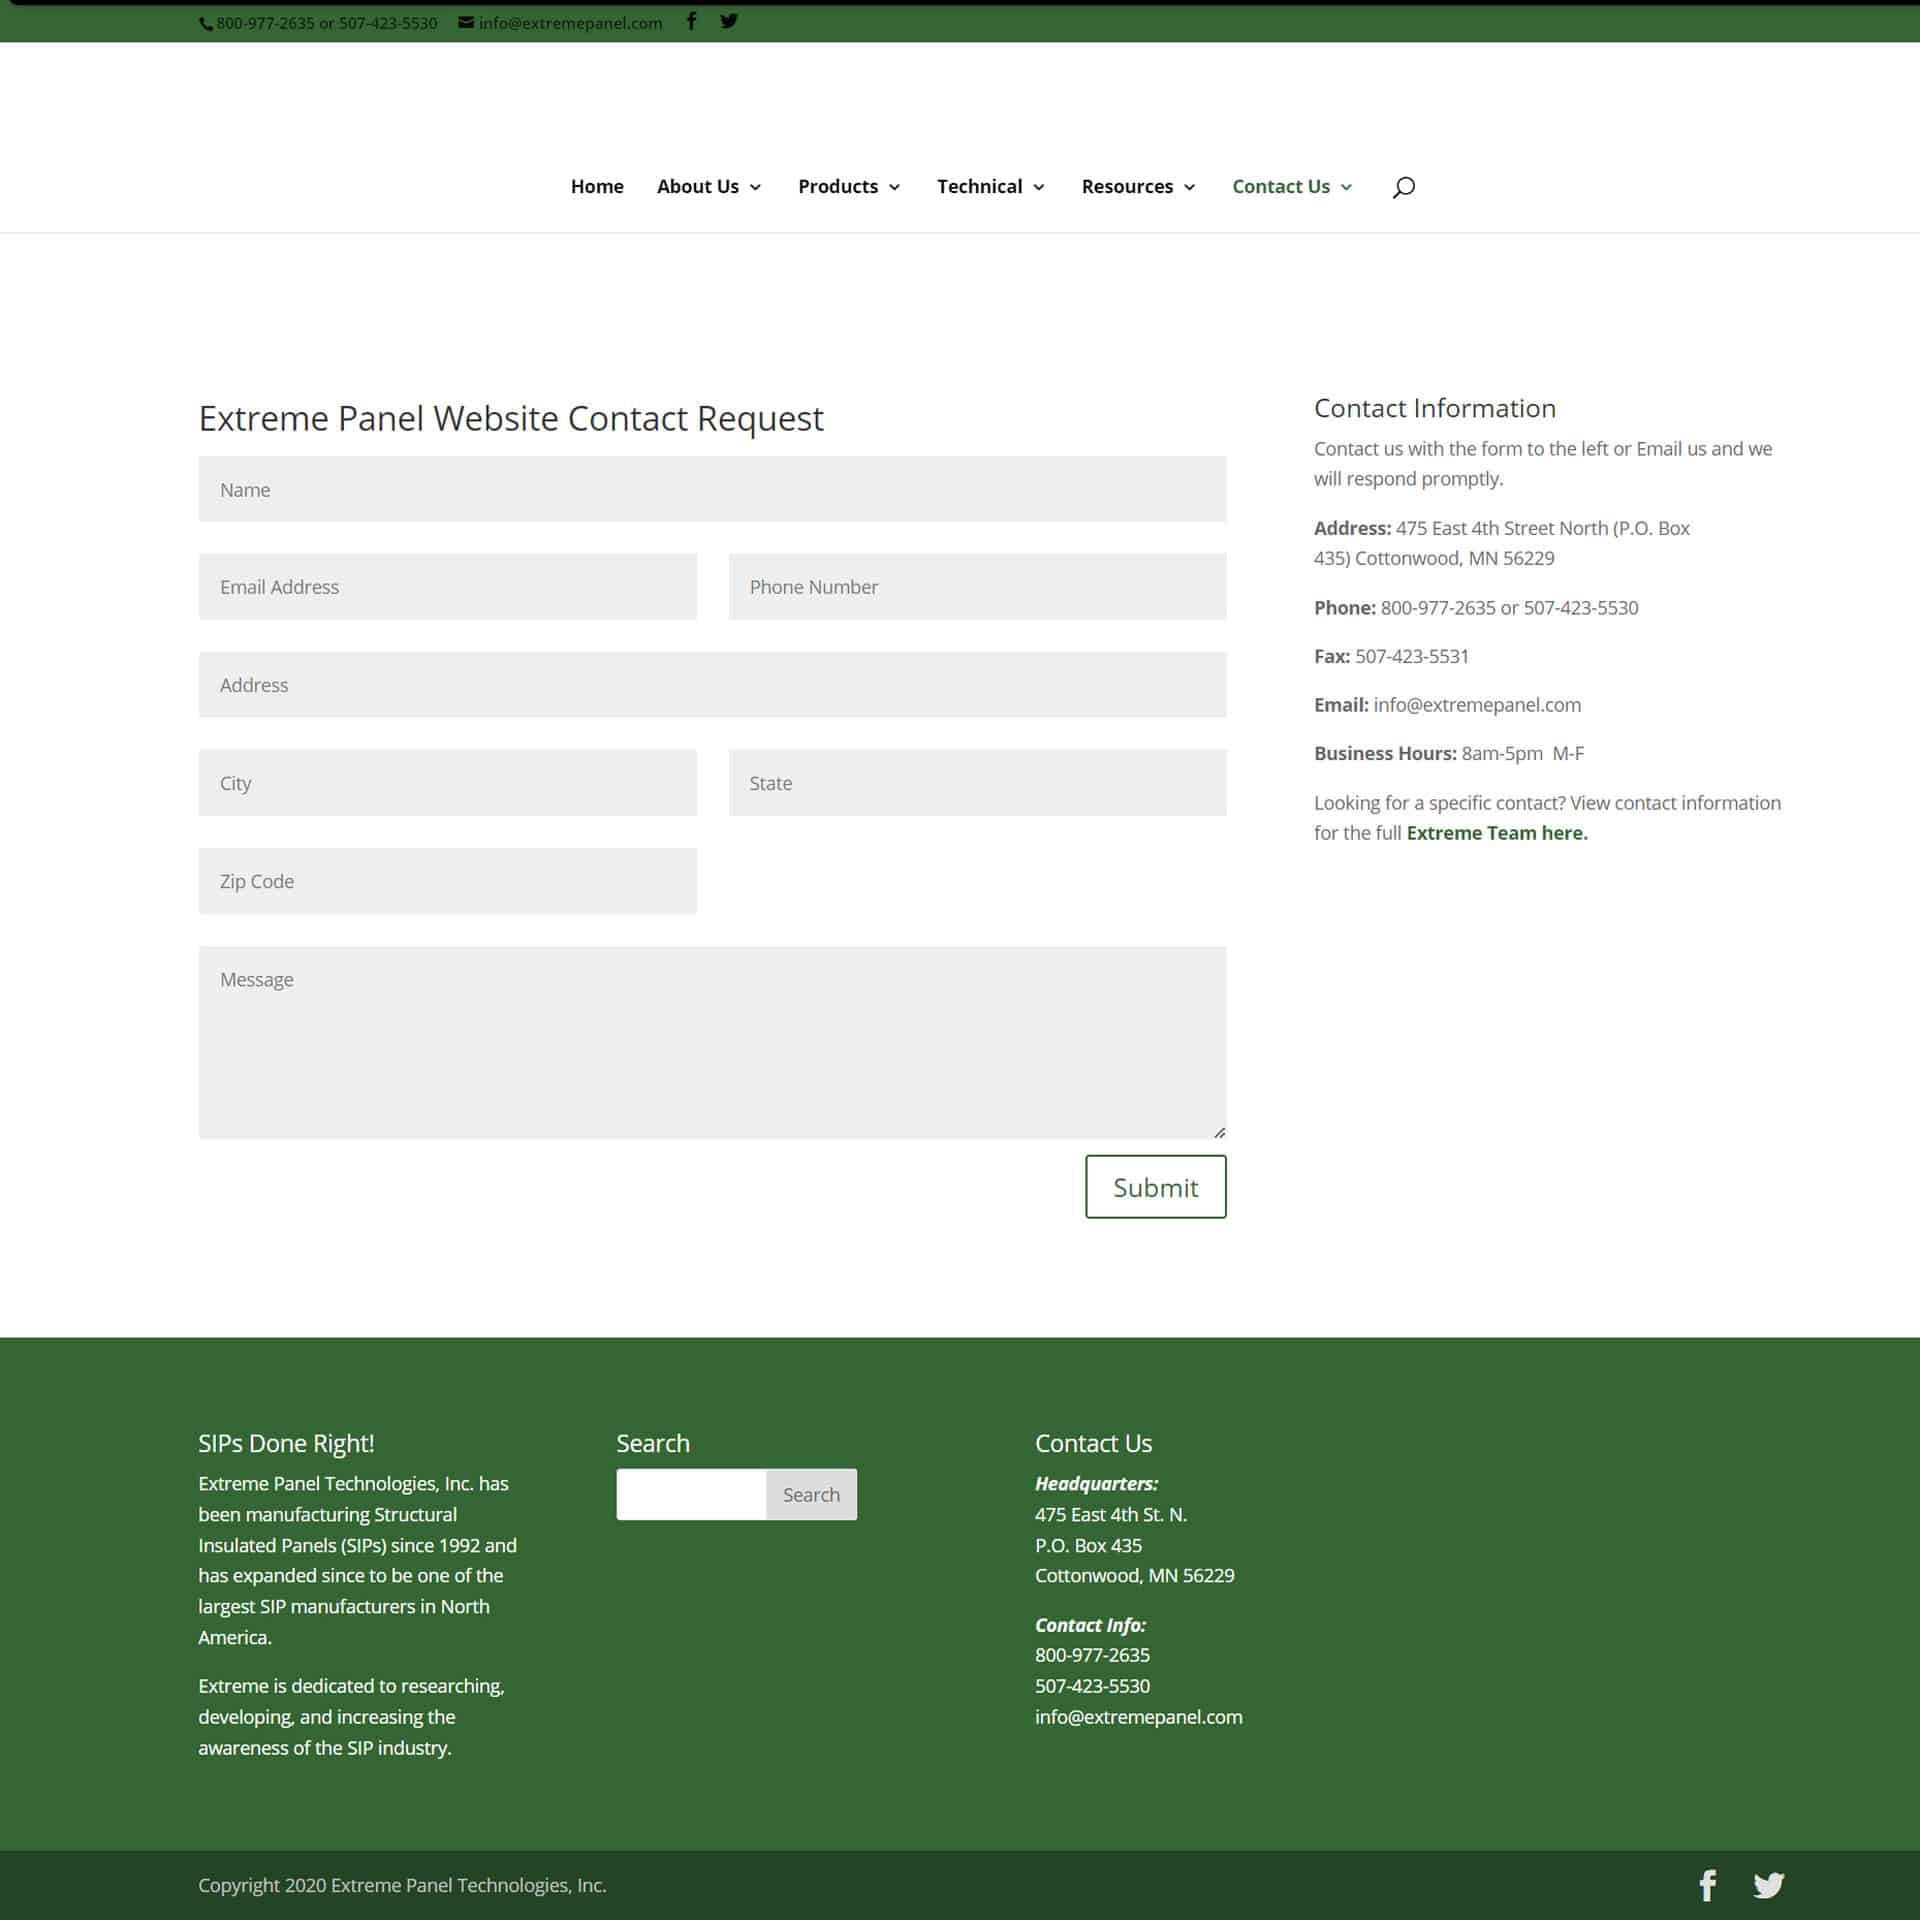This screenshot has width=1920, height=1920.
Task: Click the Twitter icon in top bar
Action: click(x=729, y=21)
